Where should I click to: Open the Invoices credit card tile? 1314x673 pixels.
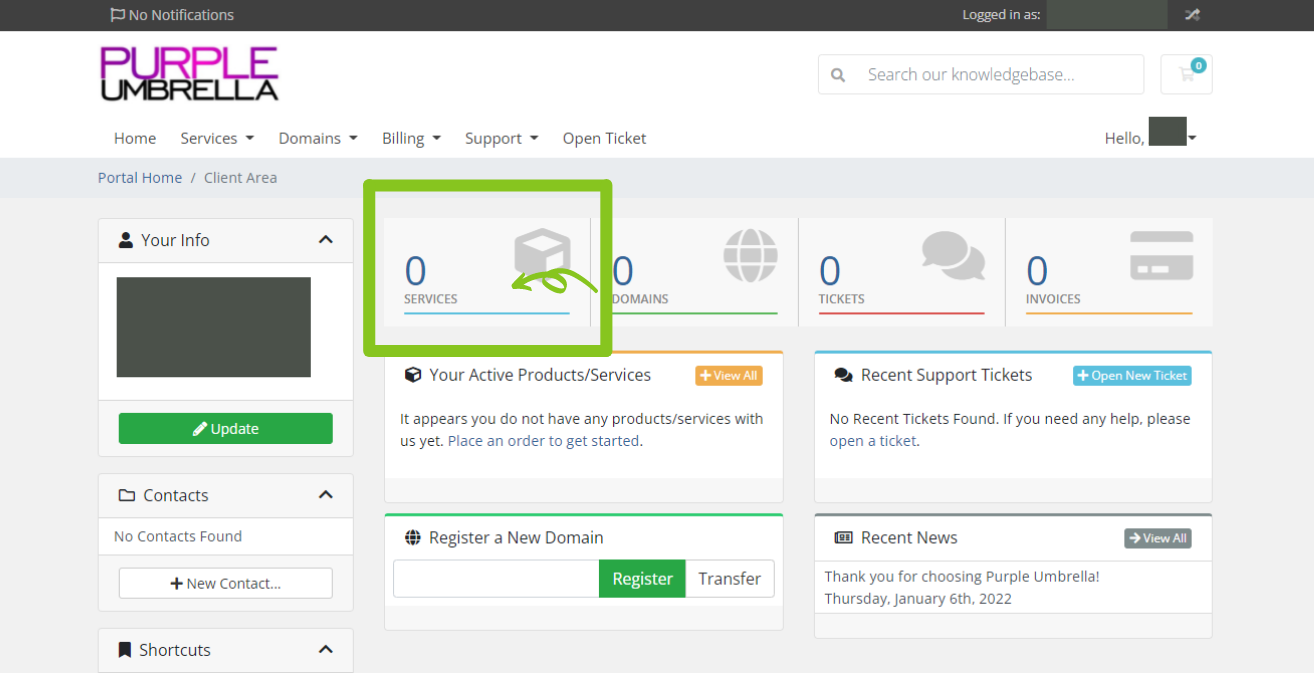[1108, 272]
